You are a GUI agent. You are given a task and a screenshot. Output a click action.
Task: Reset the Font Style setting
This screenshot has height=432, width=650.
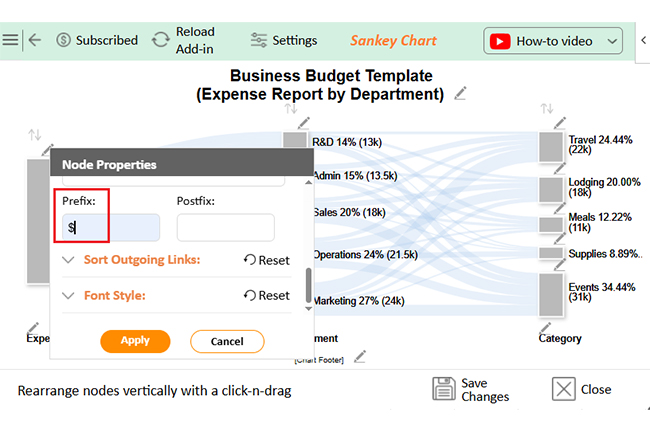[x=267, y=296]
